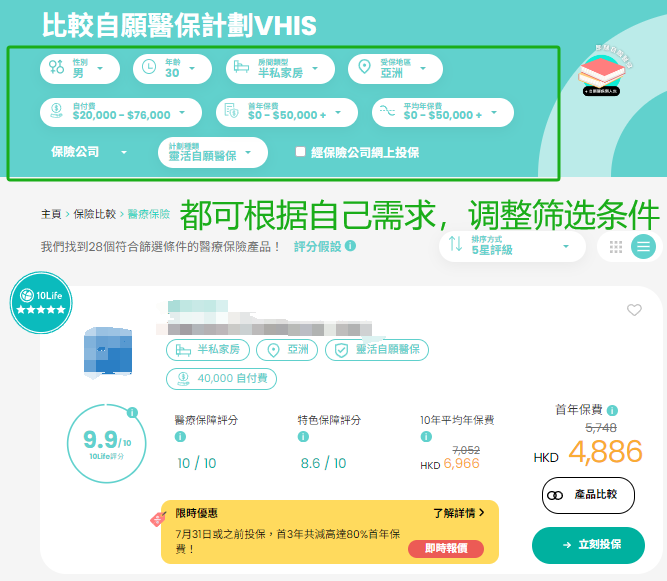667x581 pixels.
Task: Click info icon under 特色保障評分
Action: tap(303, 437)
